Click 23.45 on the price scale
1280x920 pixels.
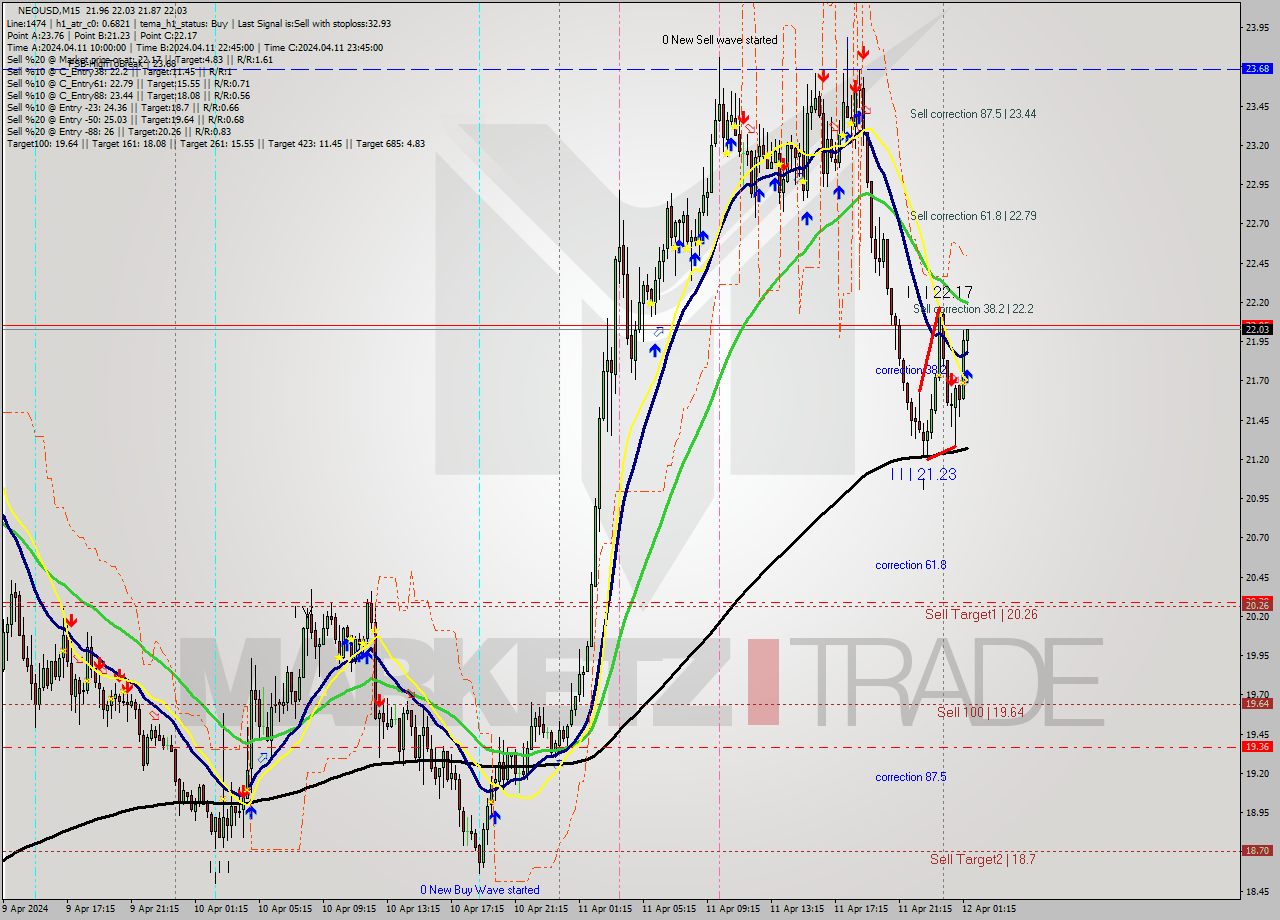[1257, 106]
